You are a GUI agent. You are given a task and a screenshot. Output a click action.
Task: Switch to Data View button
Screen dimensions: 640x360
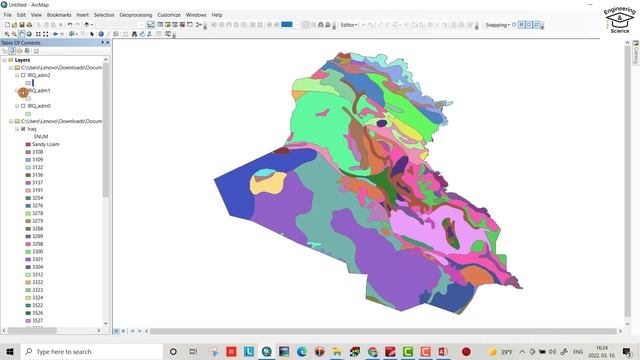[116, 331]
